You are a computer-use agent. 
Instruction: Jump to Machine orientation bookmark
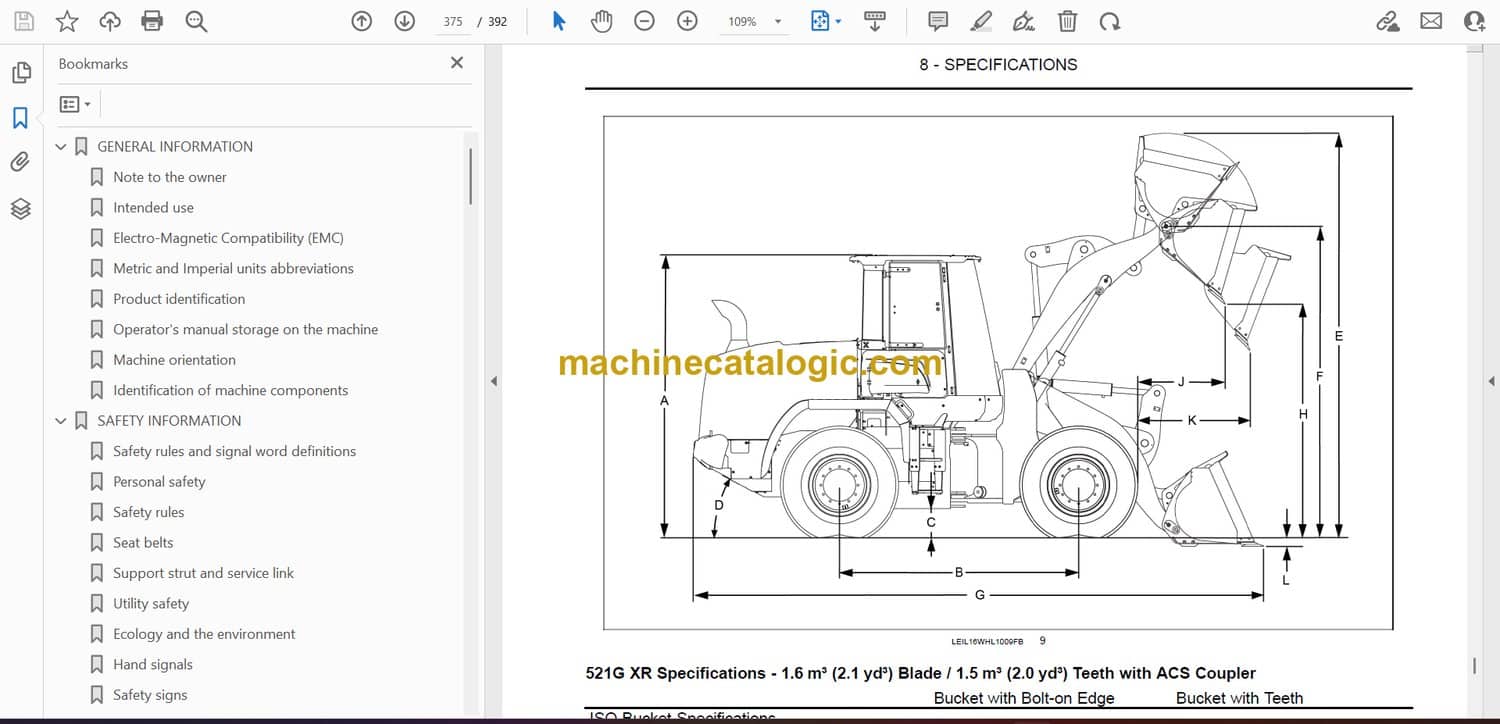point(174,360)
